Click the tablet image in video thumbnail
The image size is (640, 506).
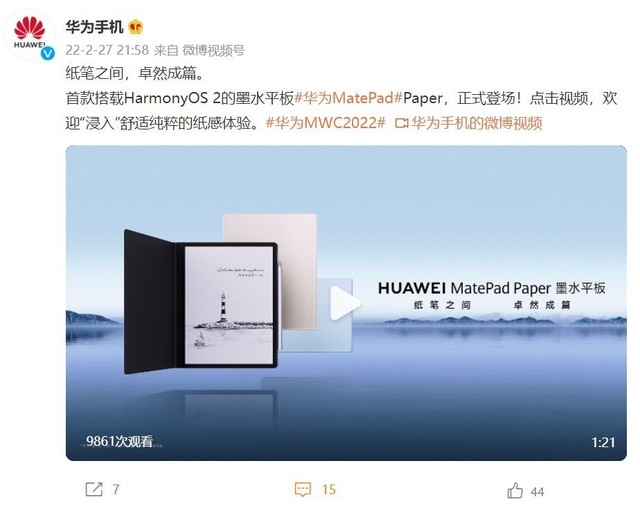click(201, 302)
